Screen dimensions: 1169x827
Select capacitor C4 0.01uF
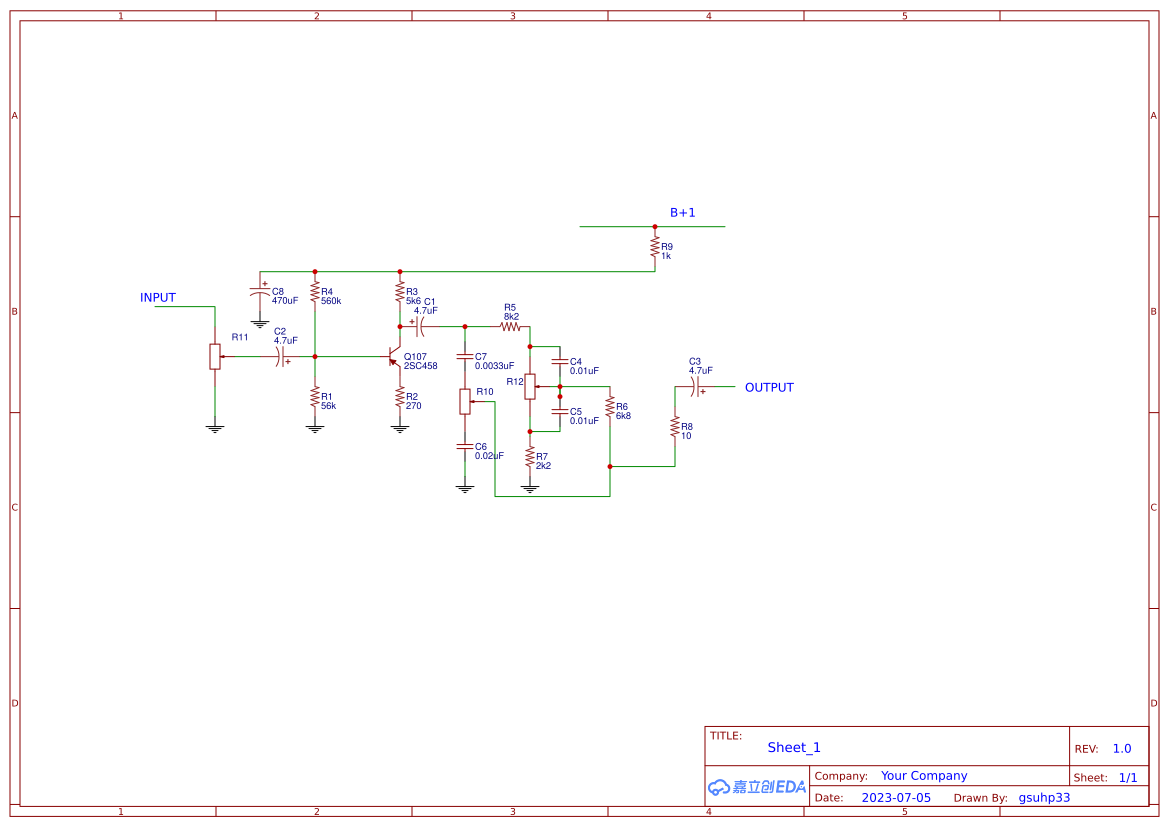(560, 362)
